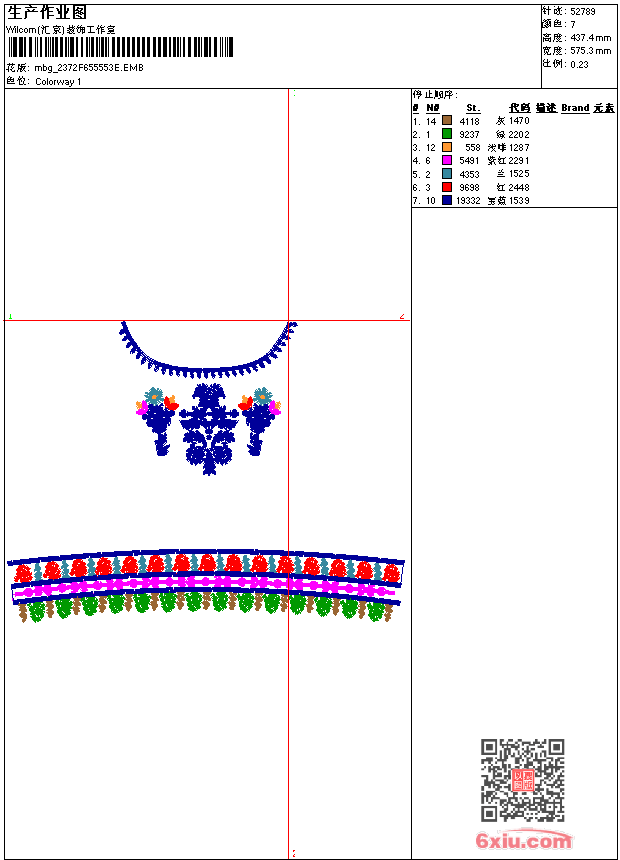This screenshot has height=860, width=620.
Task: Click the orange color swatch for thread 1287
Action: point(447,147)
